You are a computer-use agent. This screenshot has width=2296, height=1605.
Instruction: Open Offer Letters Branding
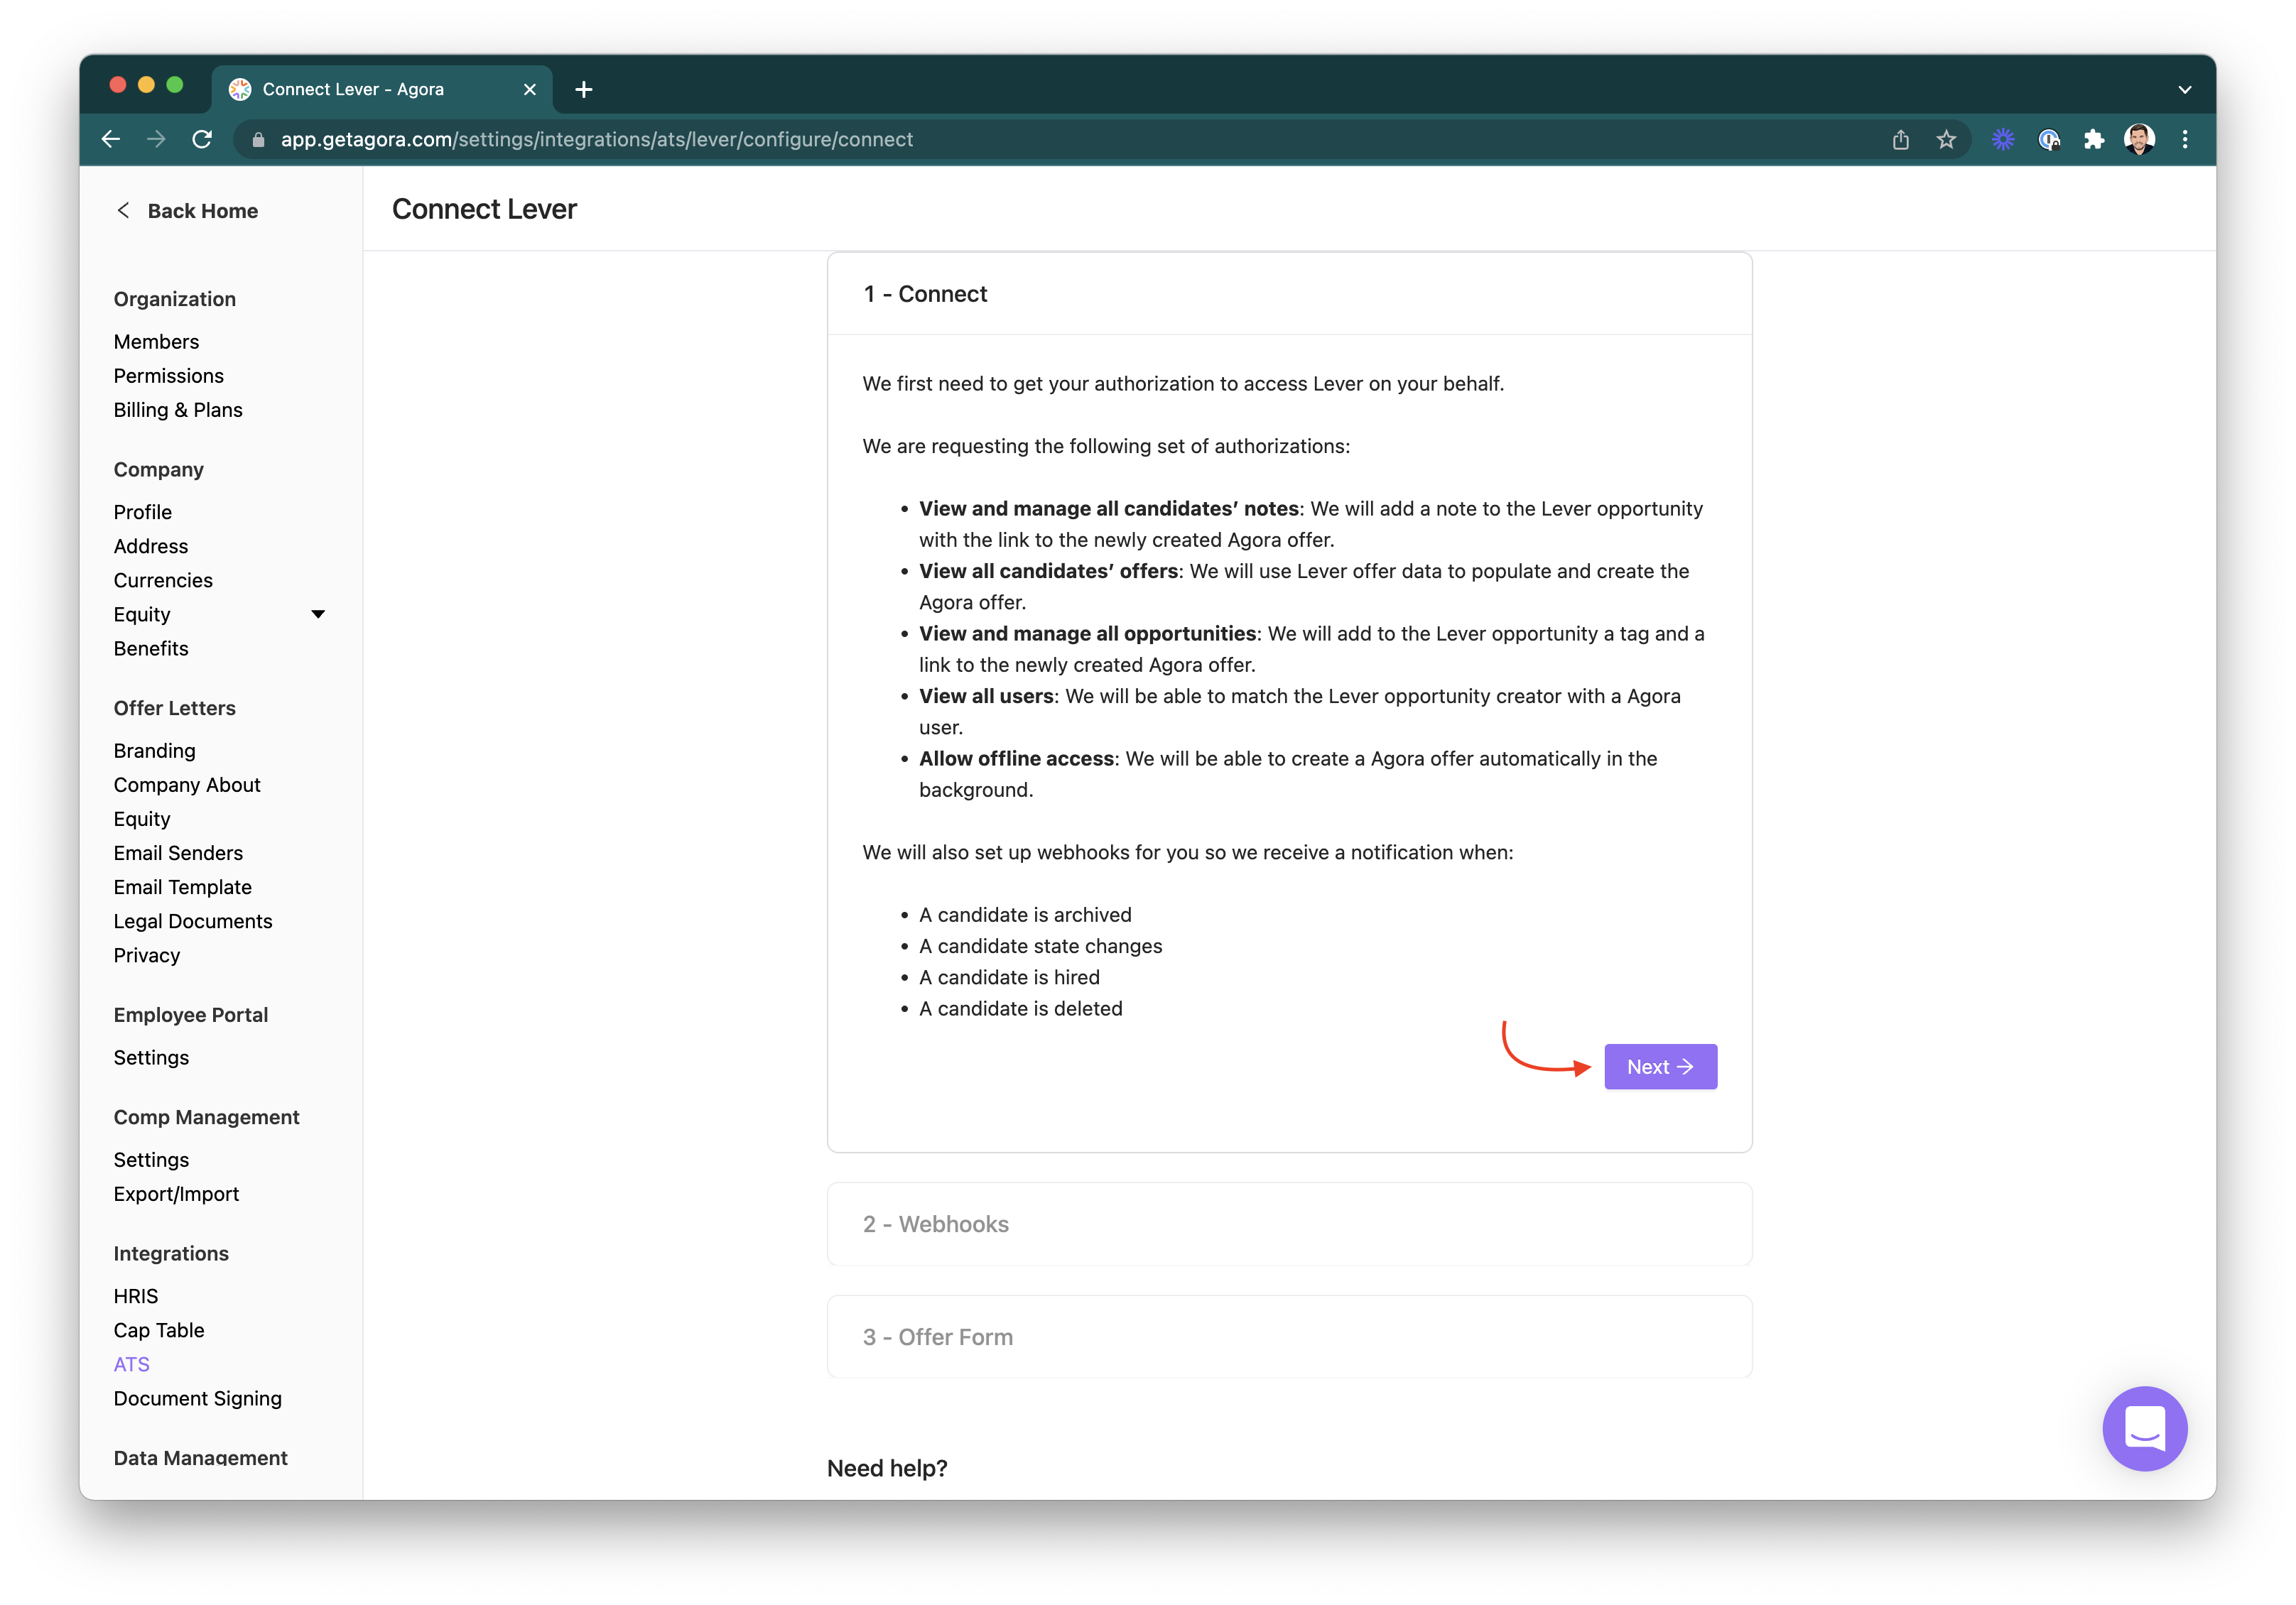155,750
